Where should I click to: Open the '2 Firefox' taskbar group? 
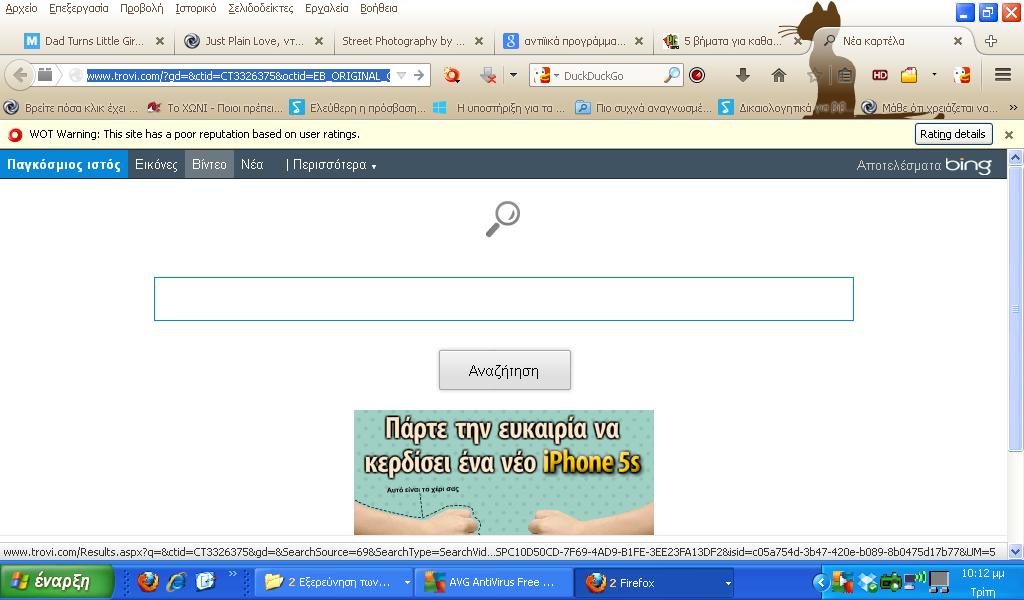[x=655, y=582]
